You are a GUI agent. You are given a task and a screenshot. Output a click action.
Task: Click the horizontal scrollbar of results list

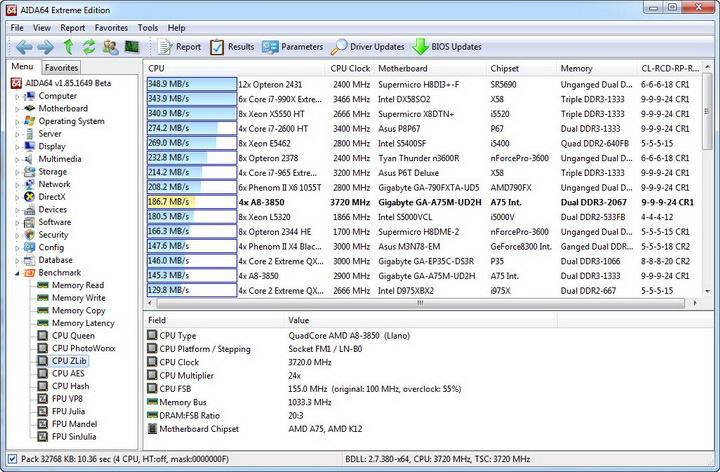(420, 303)
